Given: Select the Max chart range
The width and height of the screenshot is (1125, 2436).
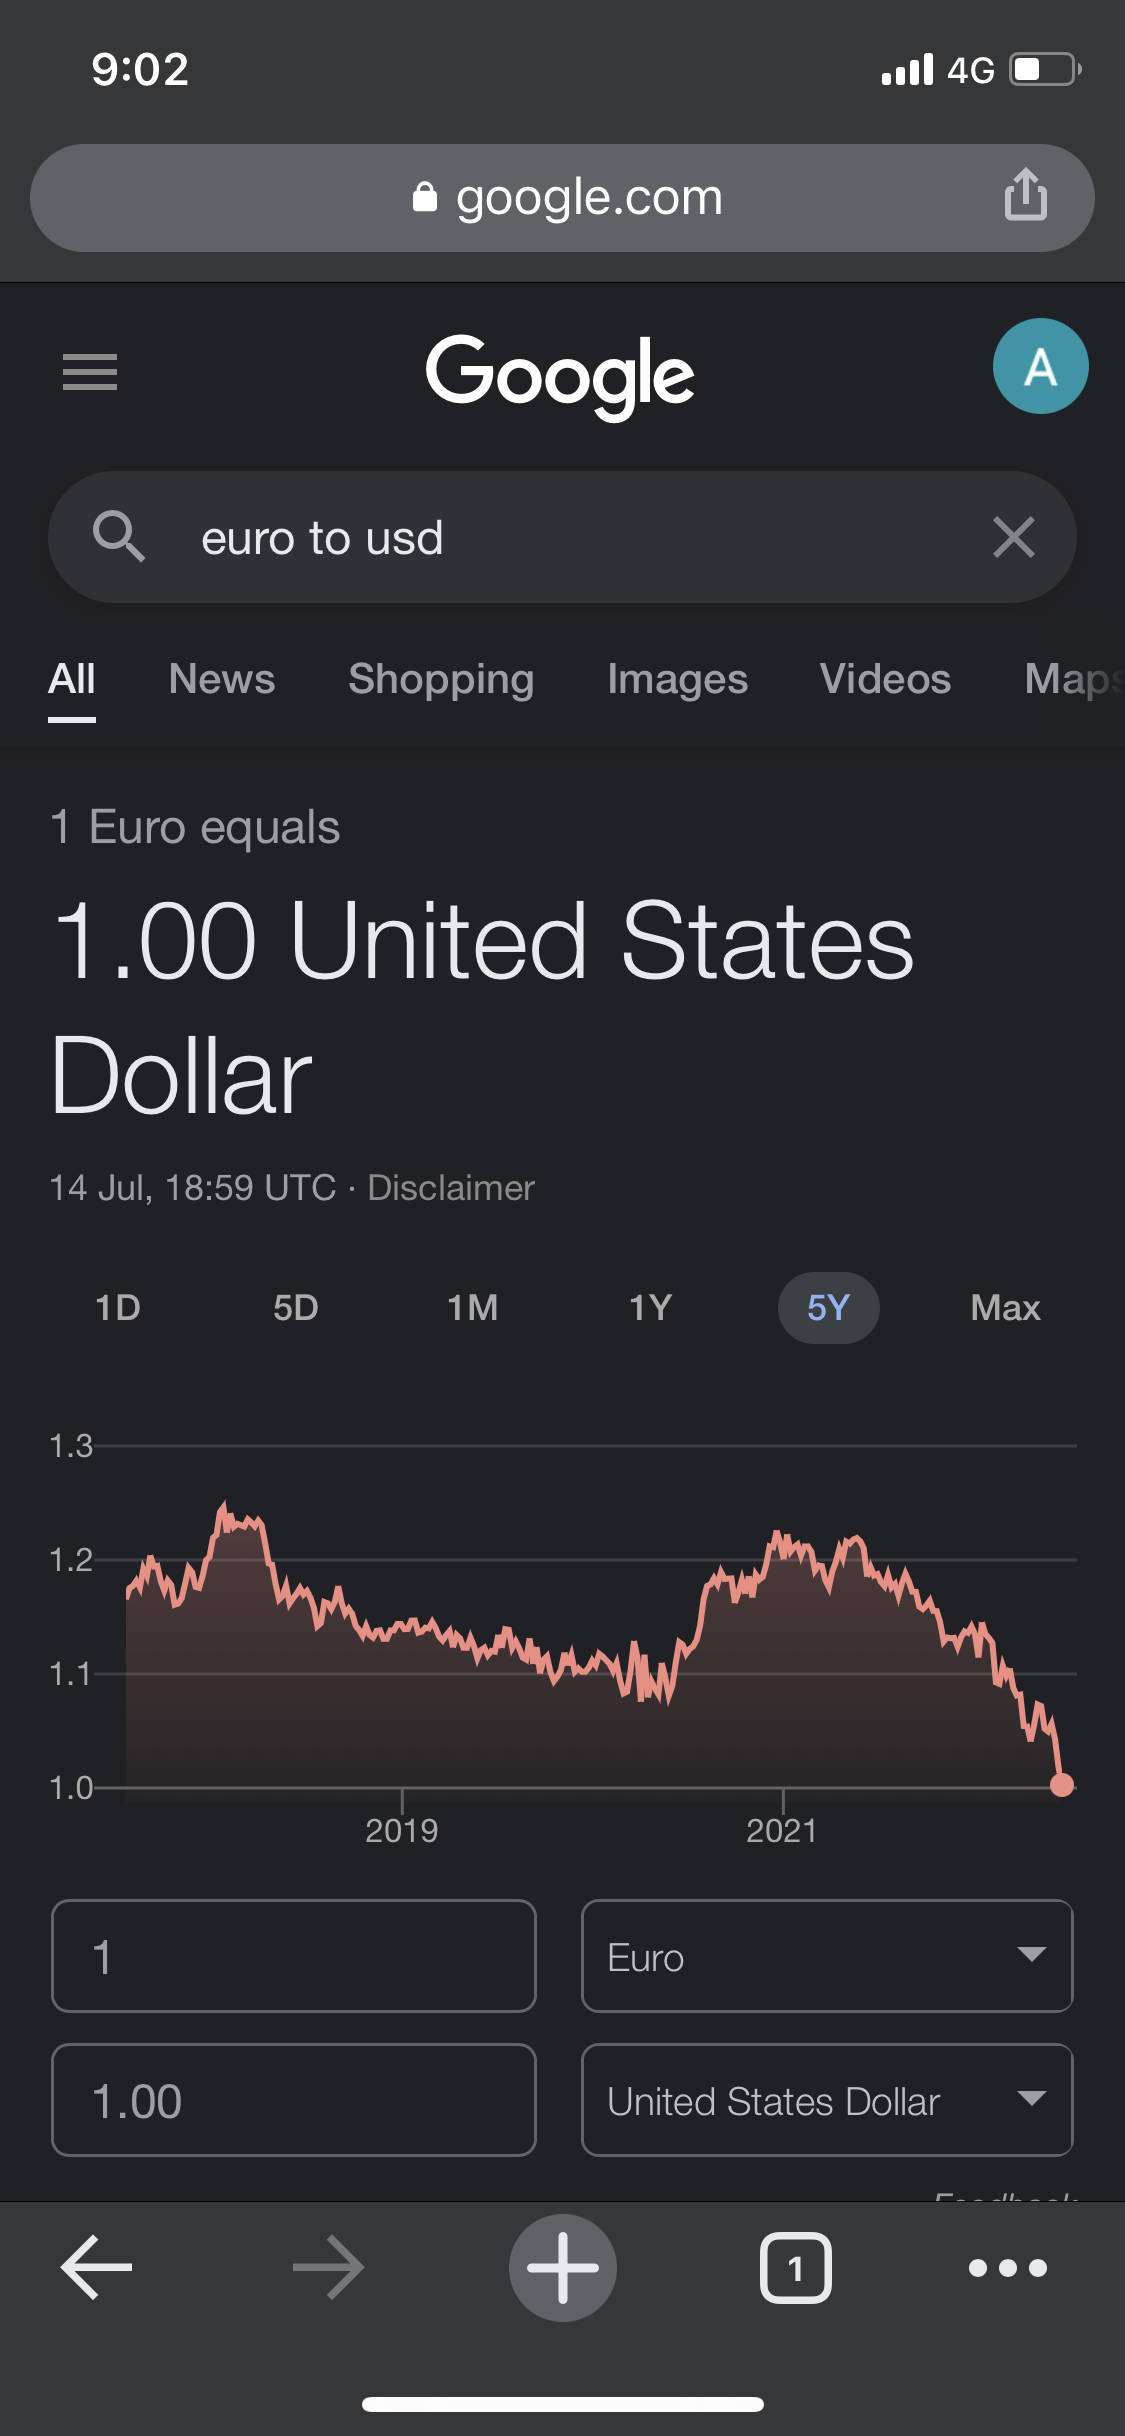Looking at the screenshot, I should point(1005,1308).
